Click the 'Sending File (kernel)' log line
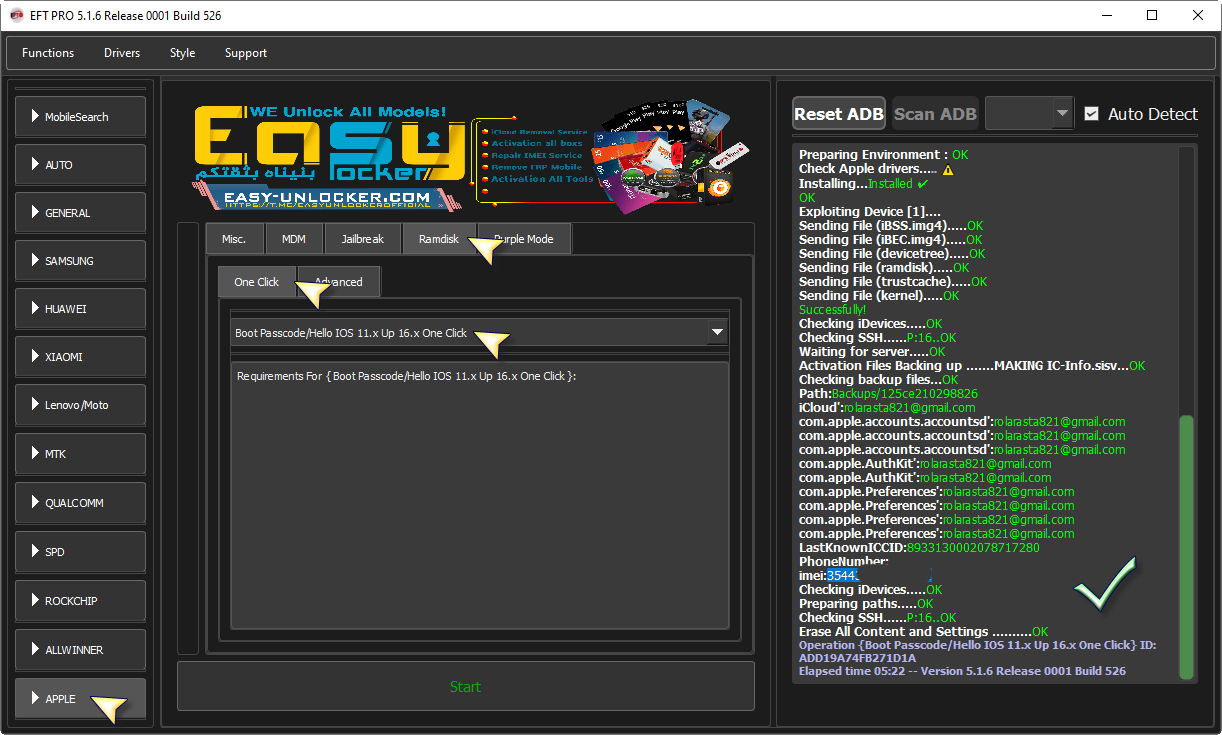Screen dimensions: 1222x735 879,296
